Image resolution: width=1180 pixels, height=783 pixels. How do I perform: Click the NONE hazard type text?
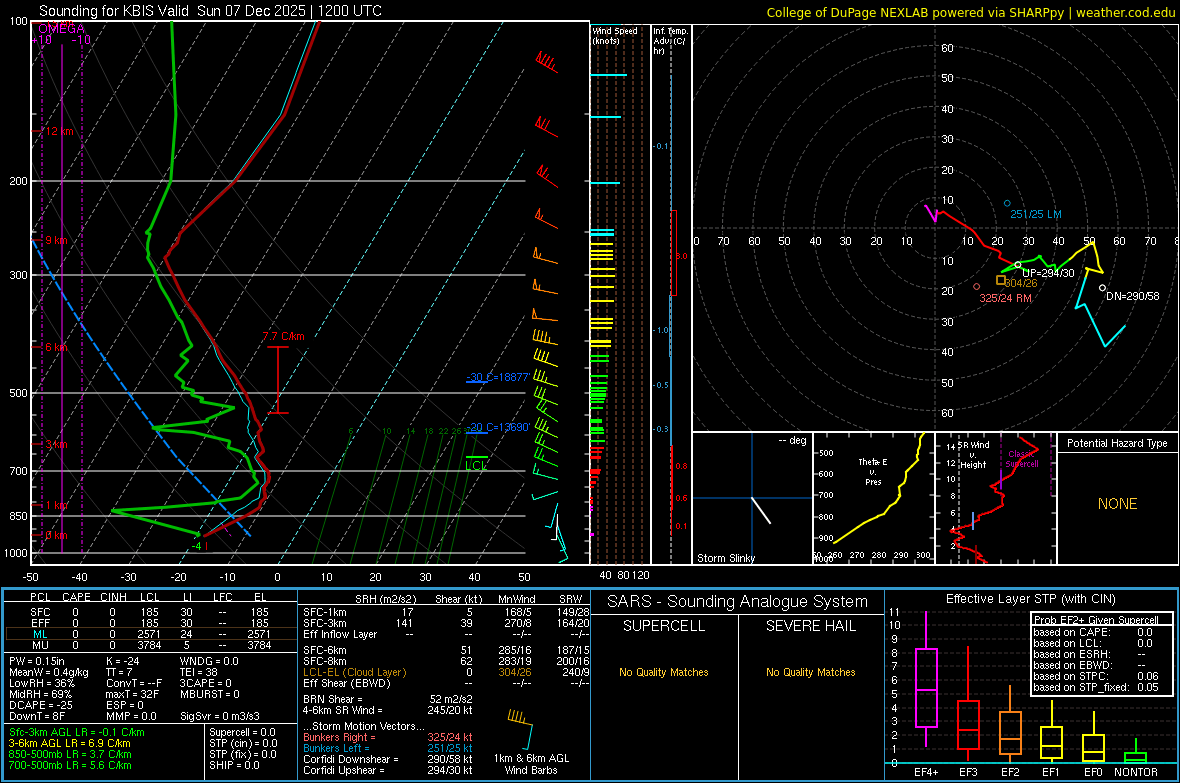1117,504
